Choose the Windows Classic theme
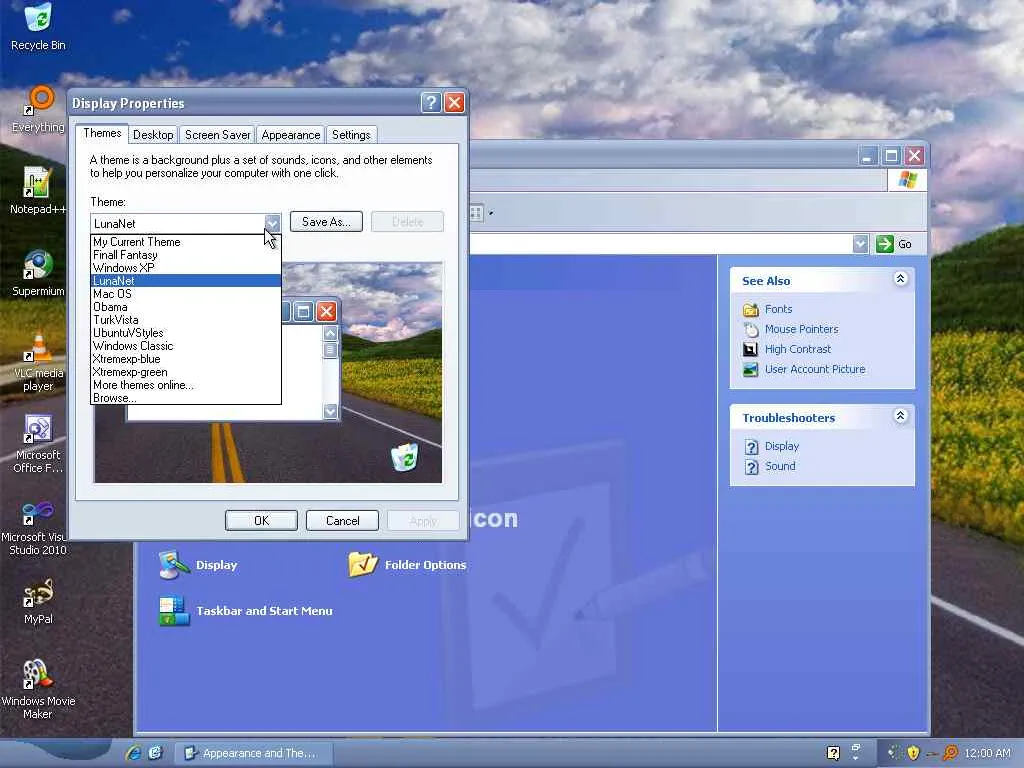This screenshot has width=1024, height=768. pyautogui.click(x=185, y=346)
